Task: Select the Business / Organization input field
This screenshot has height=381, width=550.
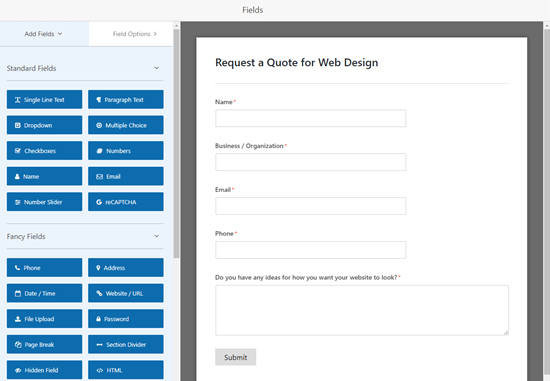Action: click(x=310, y=162)
